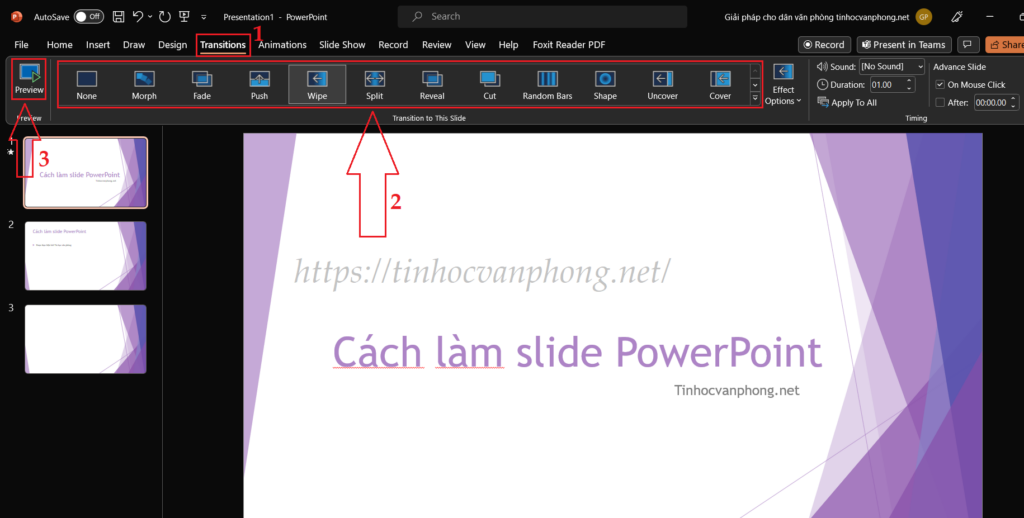1024x518 pixels.
Task: Switch to the Insert tab
Action: point(98,44)
